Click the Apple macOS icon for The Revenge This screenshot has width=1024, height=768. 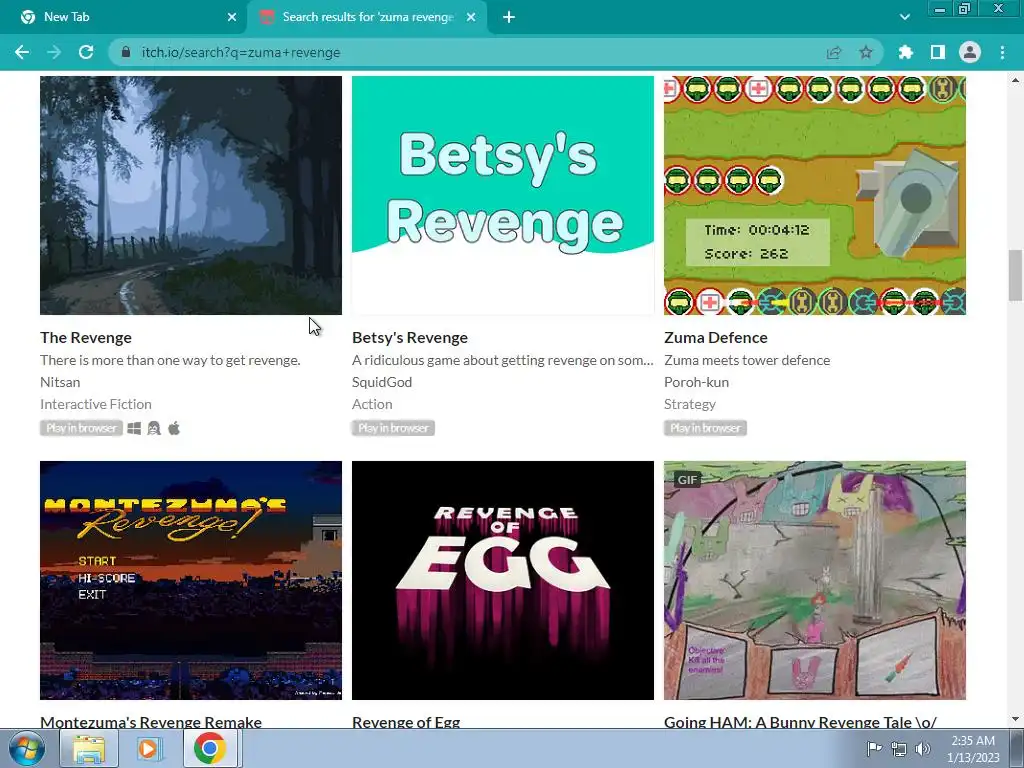click(x=174, y=428)
